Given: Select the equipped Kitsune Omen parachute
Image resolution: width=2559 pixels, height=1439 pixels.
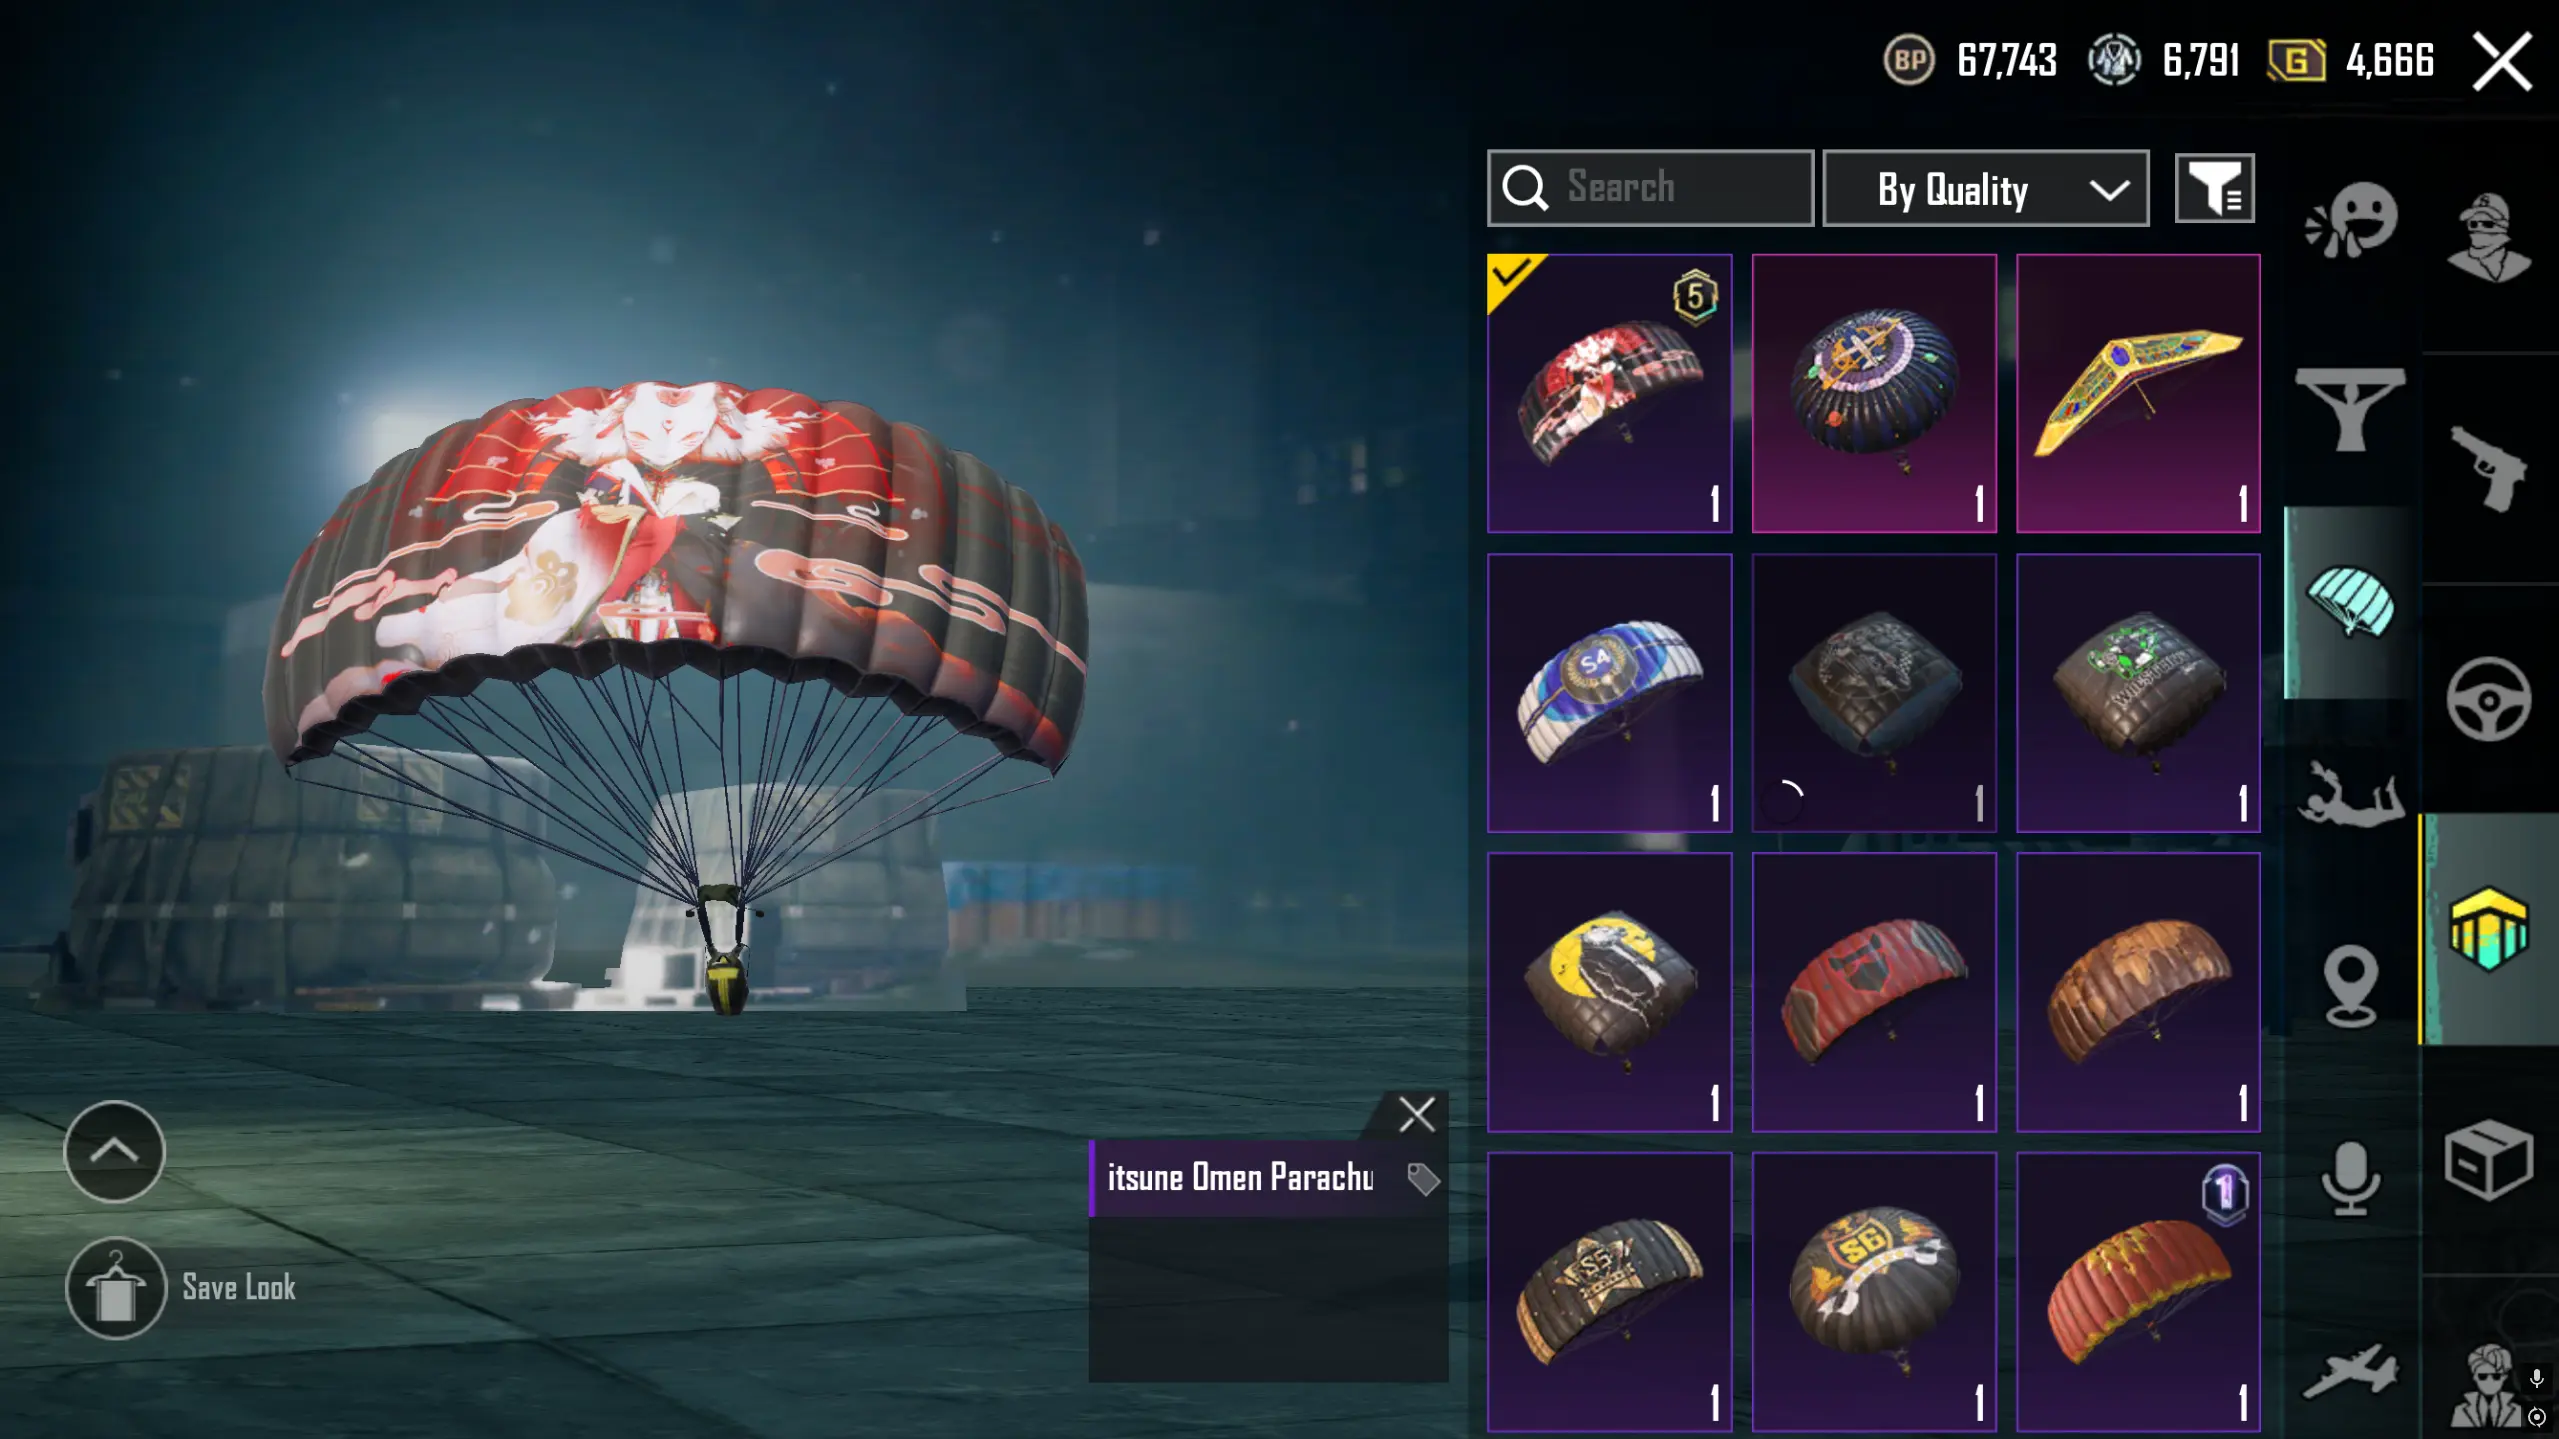Looking at the screenshot, I should 1609,393.
